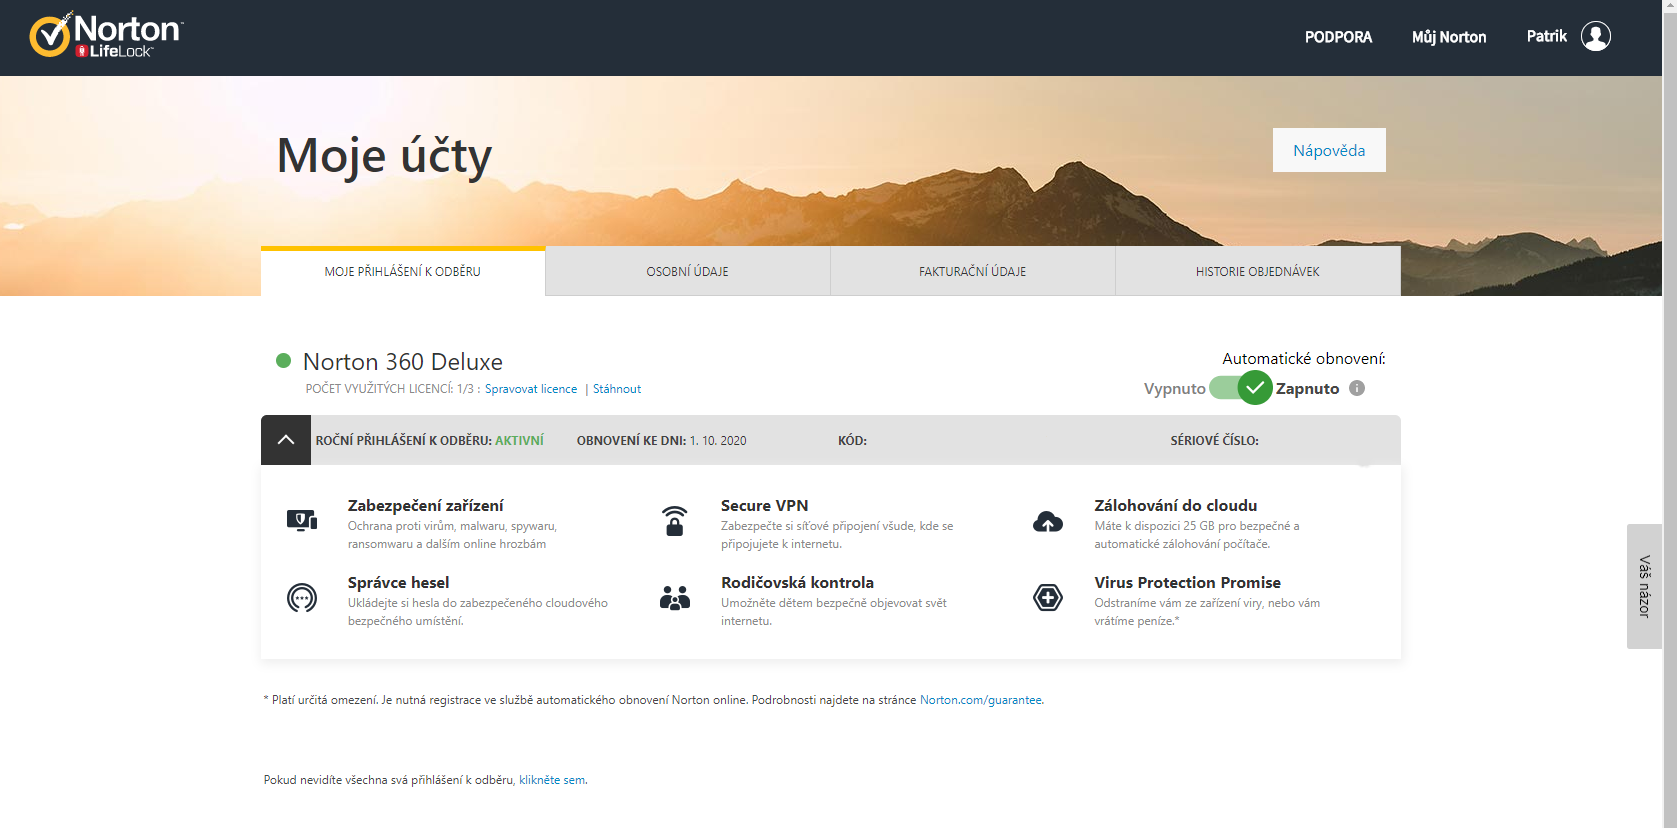Screen dimensions: 1677x828
Task: Click the auto-renewal info icon
Action: (1357, 388)
